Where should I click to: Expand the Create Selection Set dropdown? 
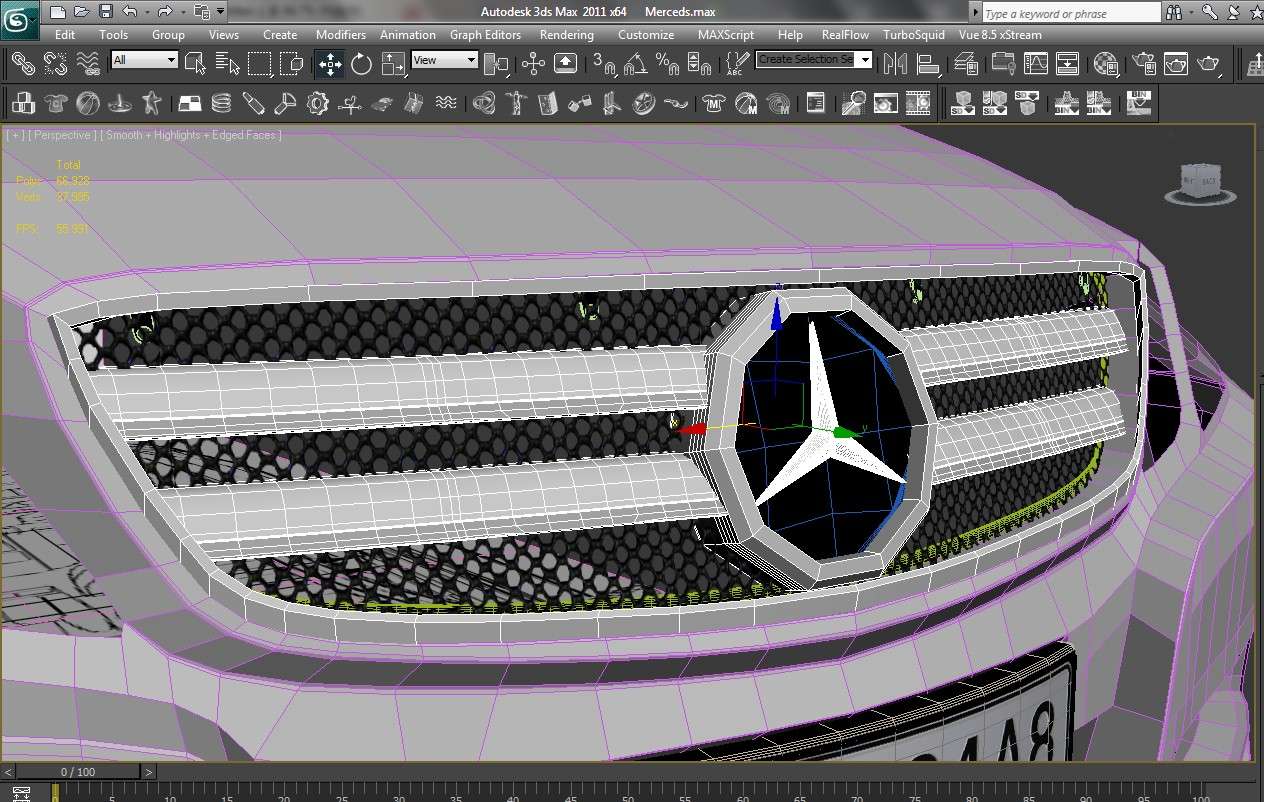click(865, 59)
